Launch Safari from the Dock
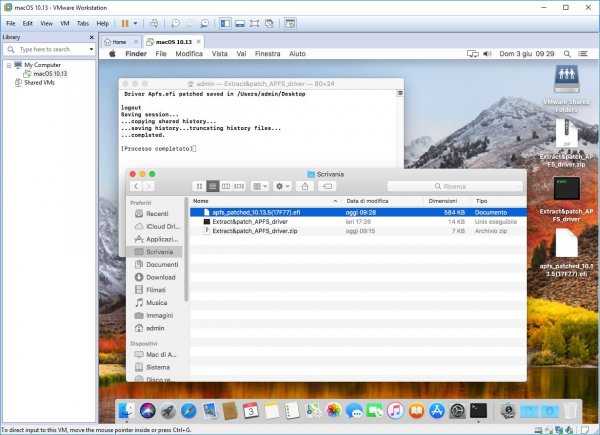Viewport: 600px width, 435px height. (x=188, y=410)
